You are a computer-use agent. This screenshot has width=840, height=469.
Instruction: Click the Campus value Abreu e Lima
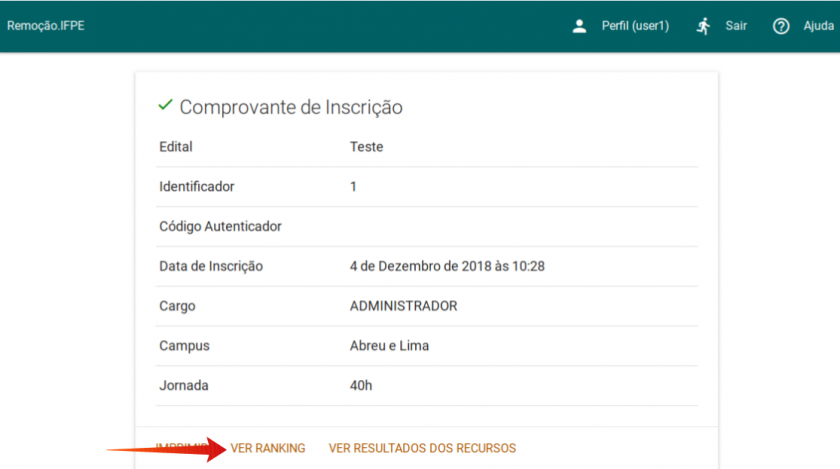tap(389, 346)
